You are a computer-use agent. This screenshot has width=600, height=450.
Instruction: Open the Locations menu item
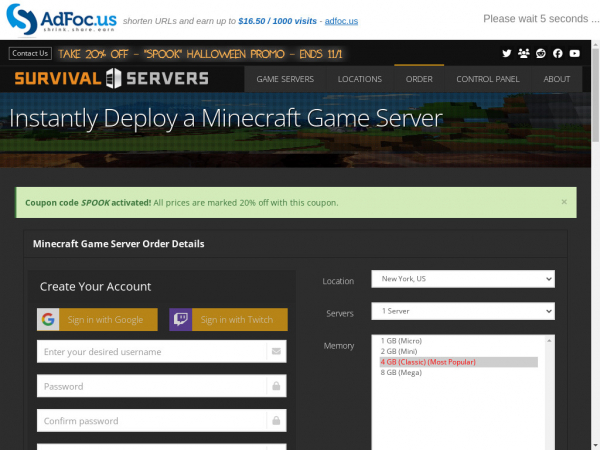pyautogui.click(x=359, y=79)
